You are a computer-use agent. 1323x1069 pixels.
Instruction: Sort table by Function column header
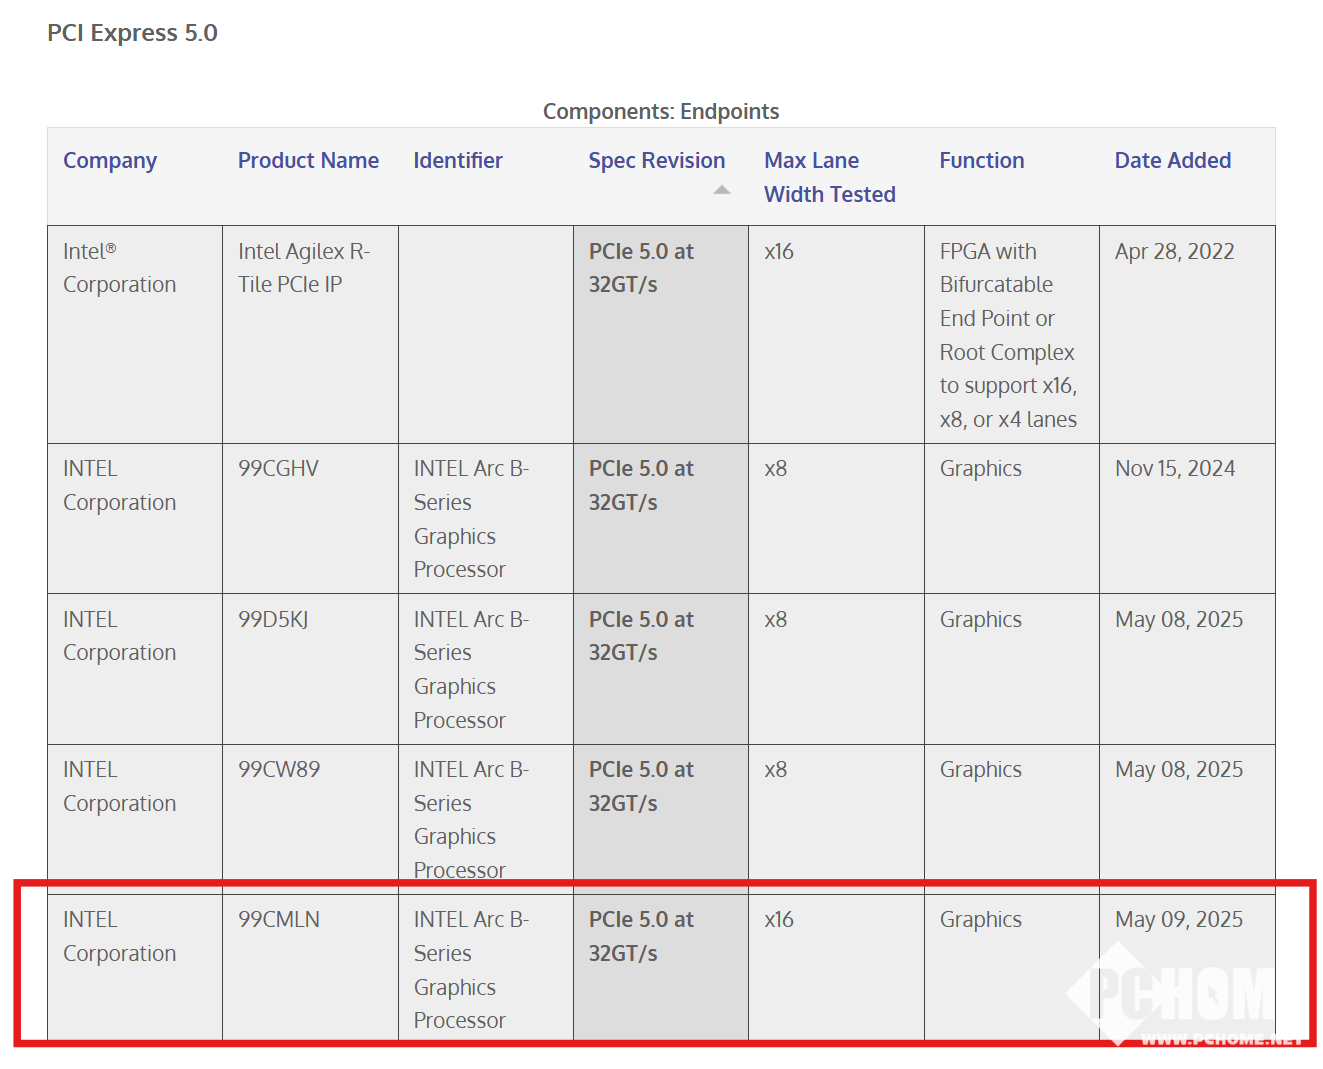[982, 161]
